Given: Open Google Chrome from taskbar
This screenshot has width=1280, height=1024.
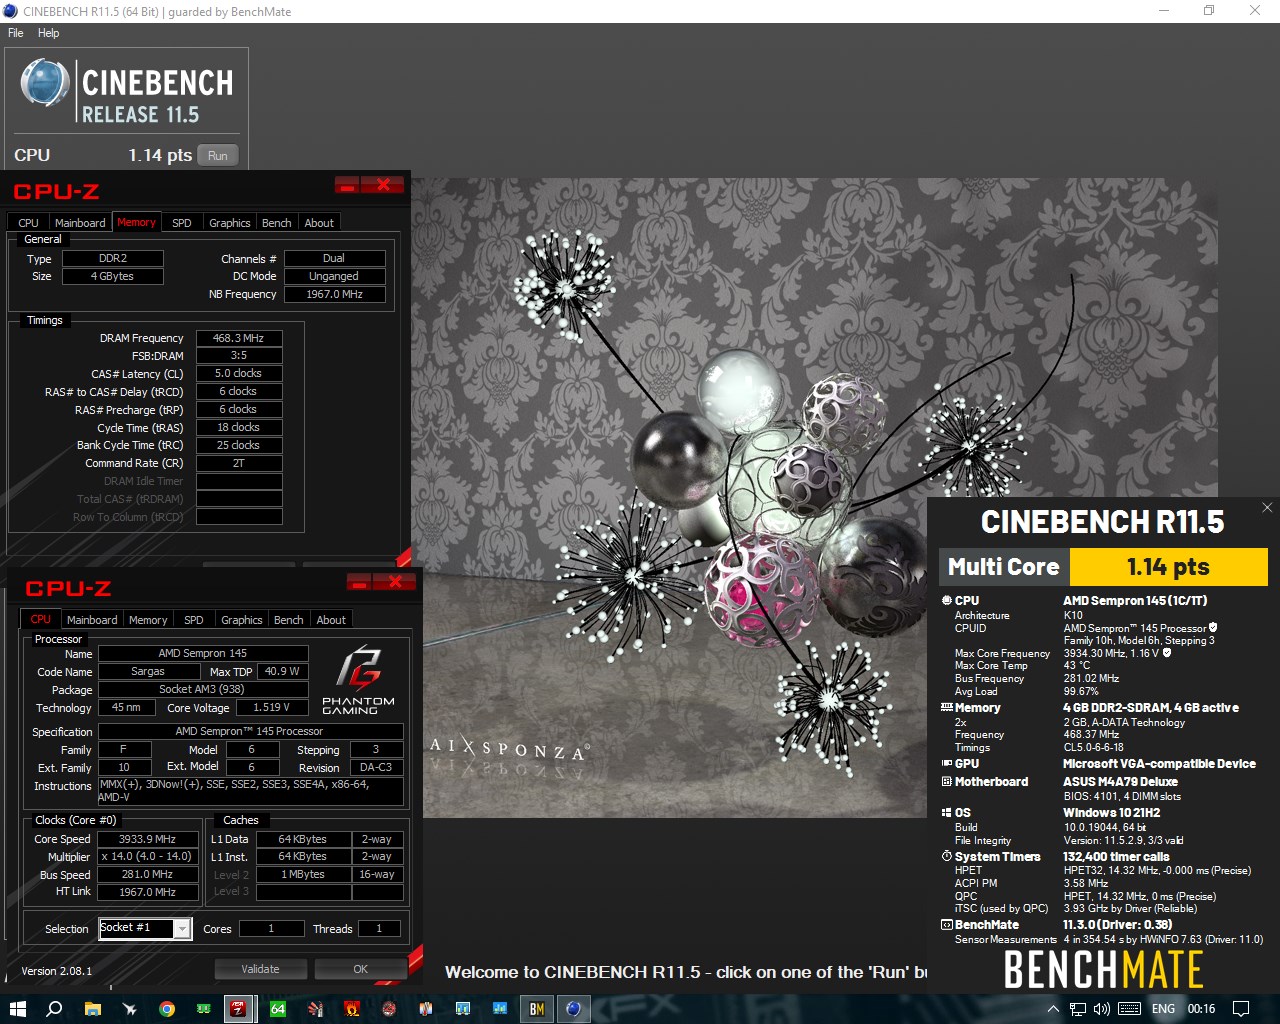Looking at the screenshot, I should click(x=167, y=1009).
